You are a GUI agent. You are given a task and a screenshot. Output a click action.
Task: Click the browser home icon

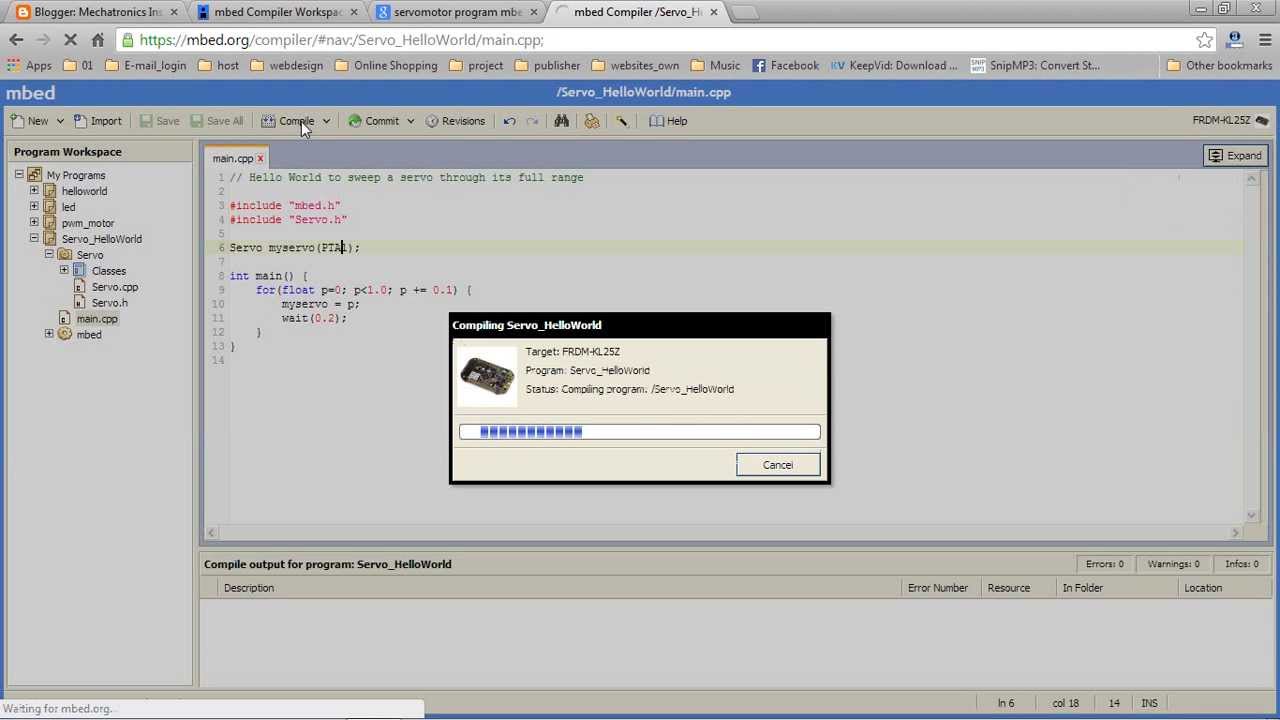(x=97, y=40)
